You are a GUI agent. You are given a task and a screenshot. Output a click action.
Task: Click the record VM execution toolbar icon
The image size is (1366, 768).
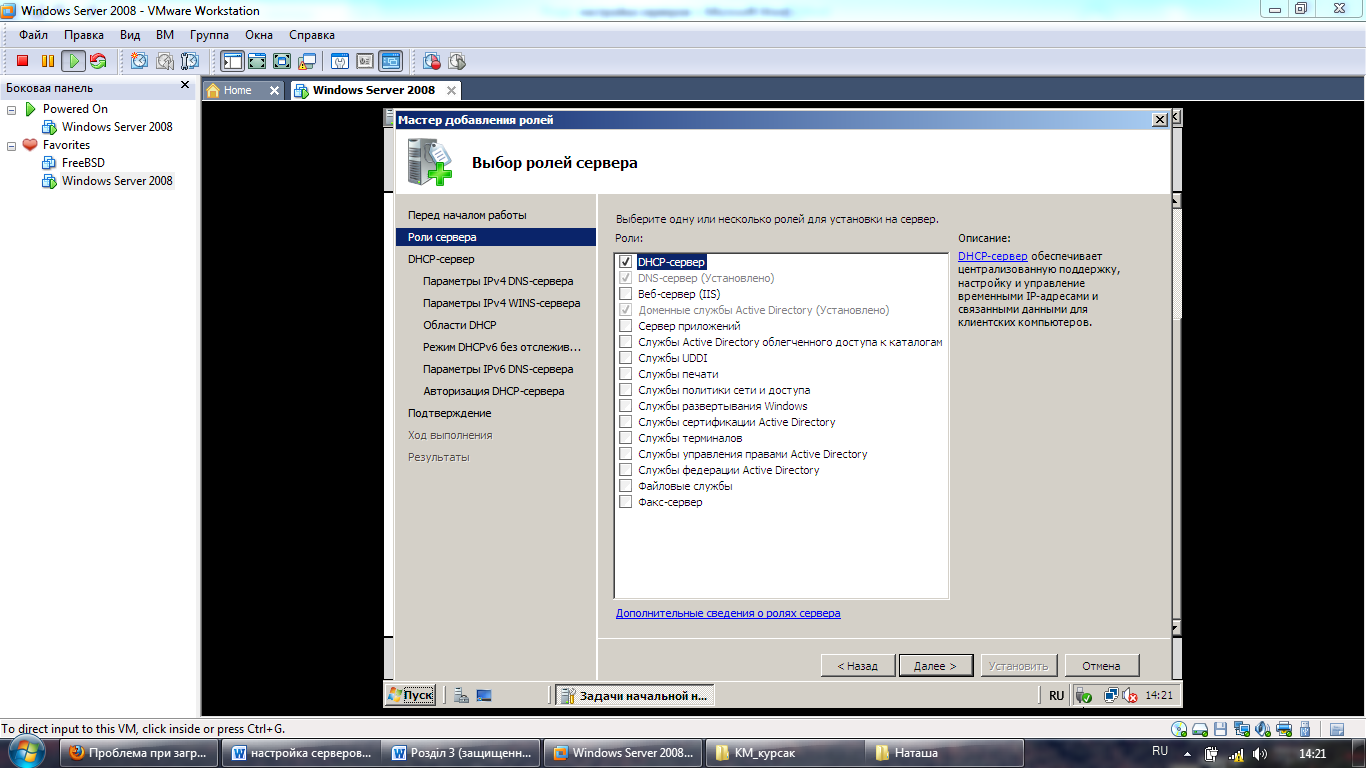click(431, 61)
